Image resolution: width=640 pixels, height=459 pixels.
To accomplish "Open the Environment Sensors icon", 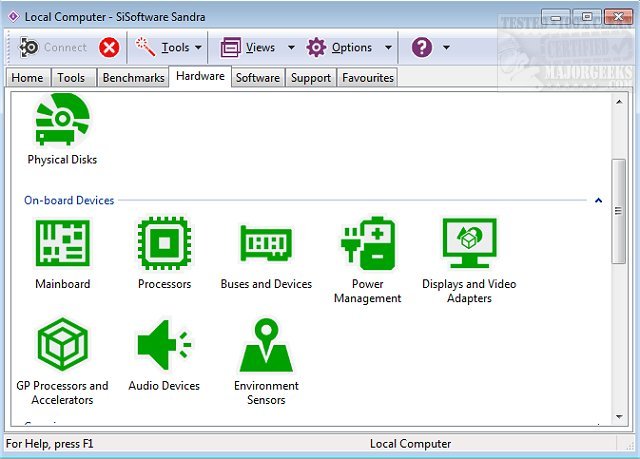I will 266,345.
